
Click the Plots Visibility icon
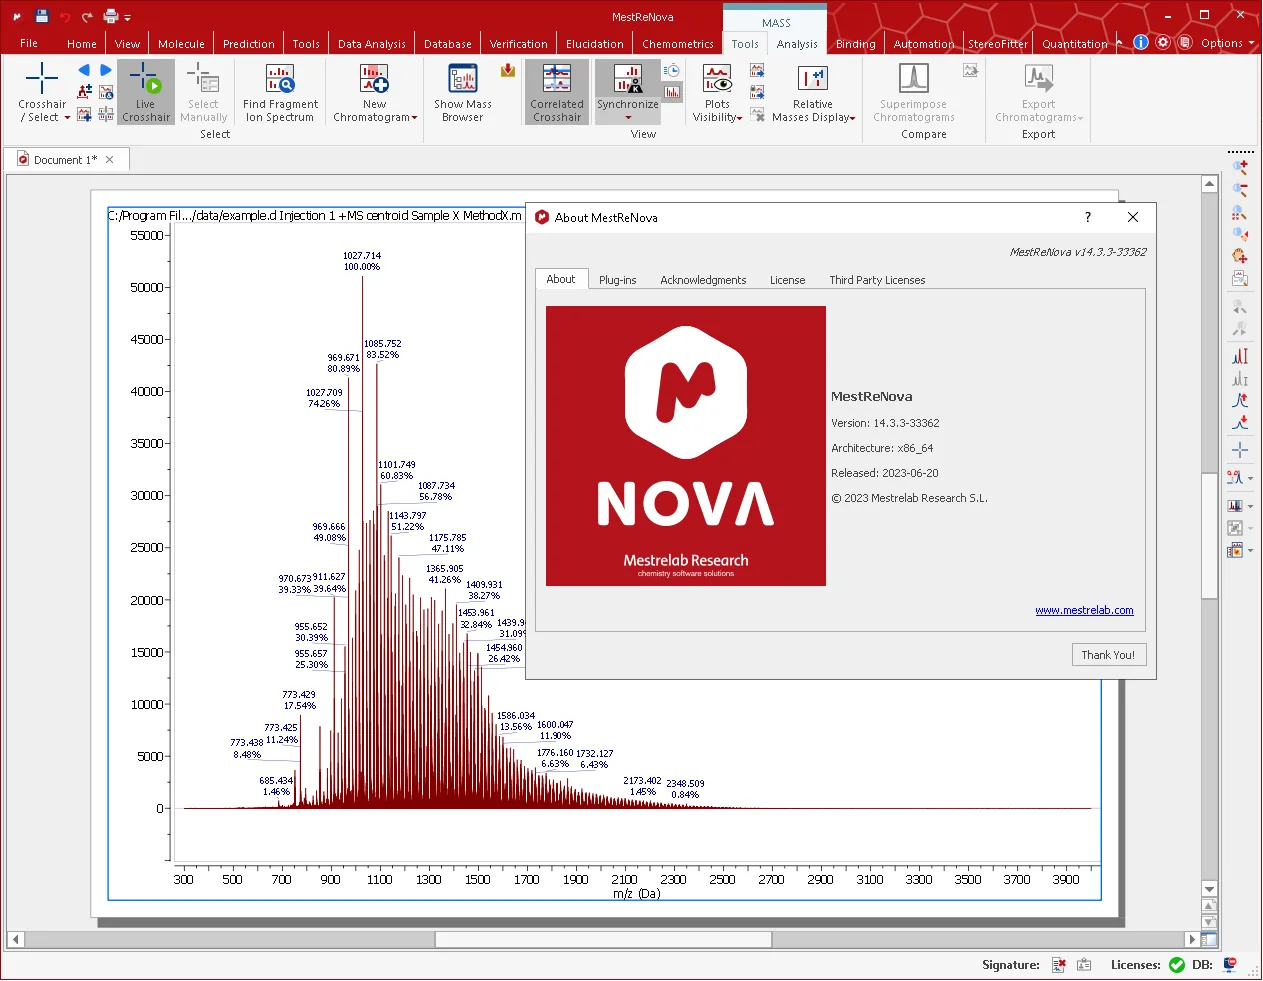pos(717,78)
